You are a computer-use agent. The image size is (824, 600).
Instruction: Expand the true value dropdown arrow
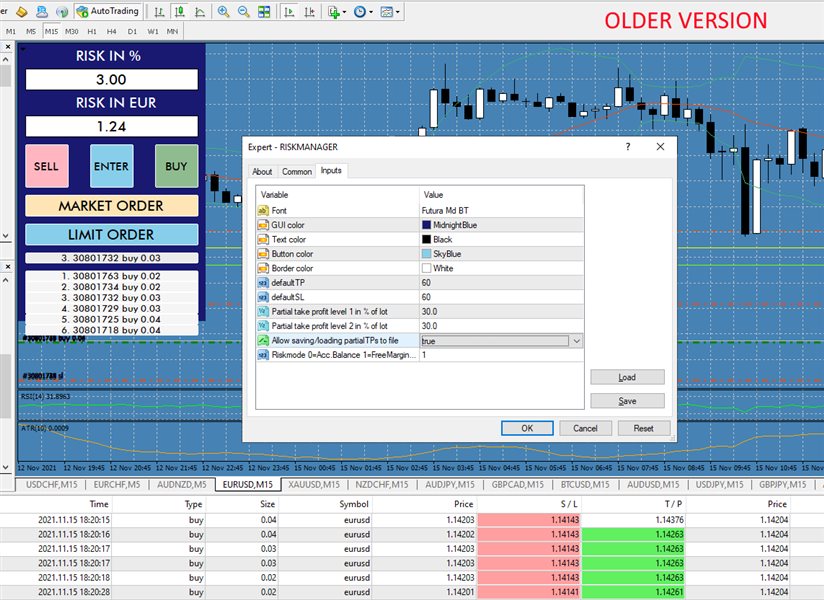575,341
